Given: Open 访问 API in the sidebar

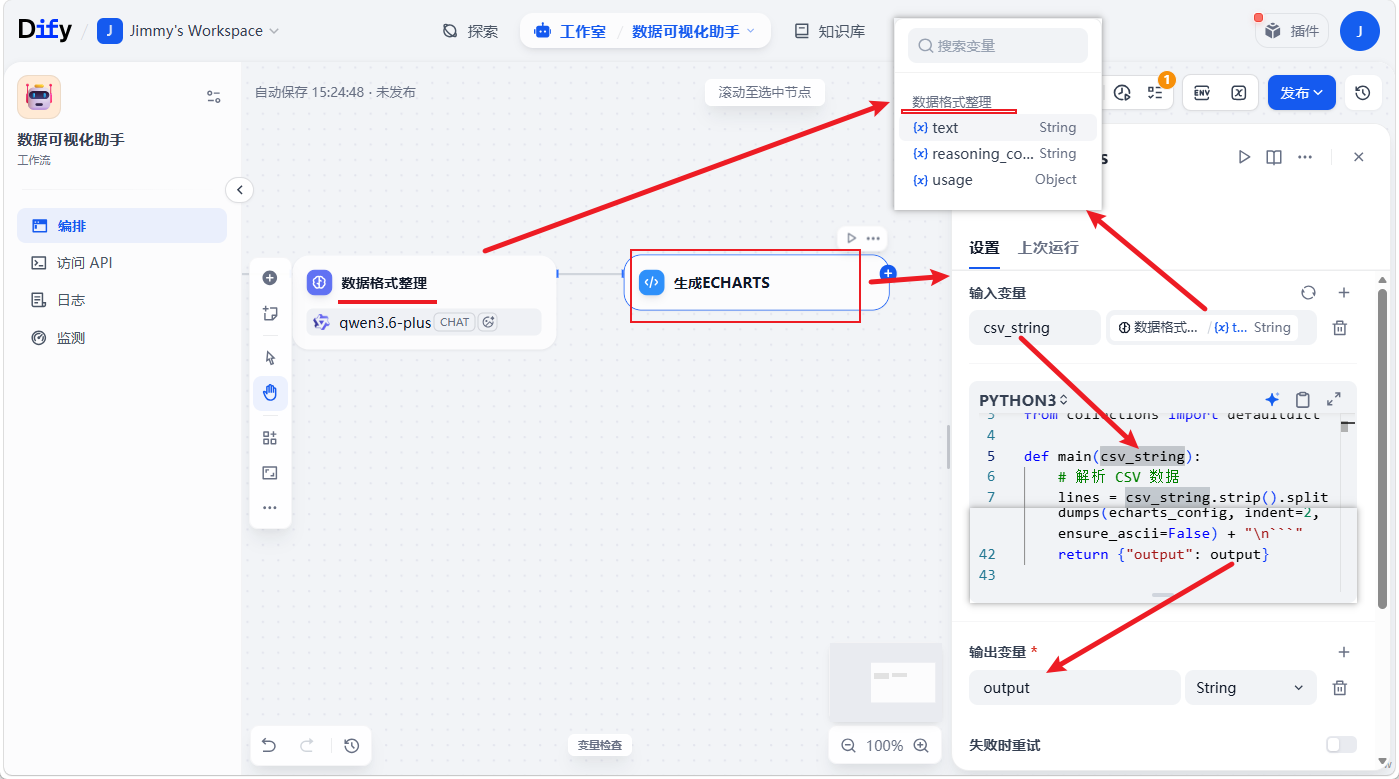Looking at the screenshot, I should (x=122, y=263).
